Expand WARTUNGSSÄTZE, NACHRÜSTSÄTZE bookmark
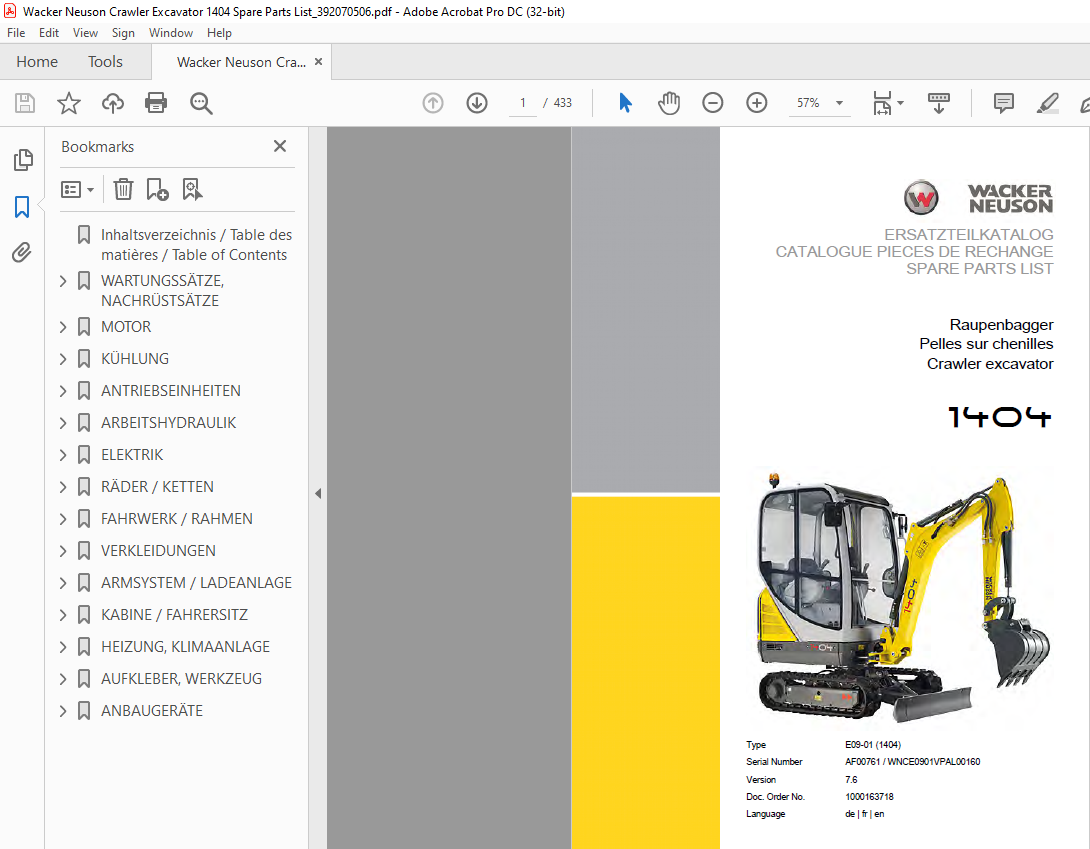 click(63, 281)
